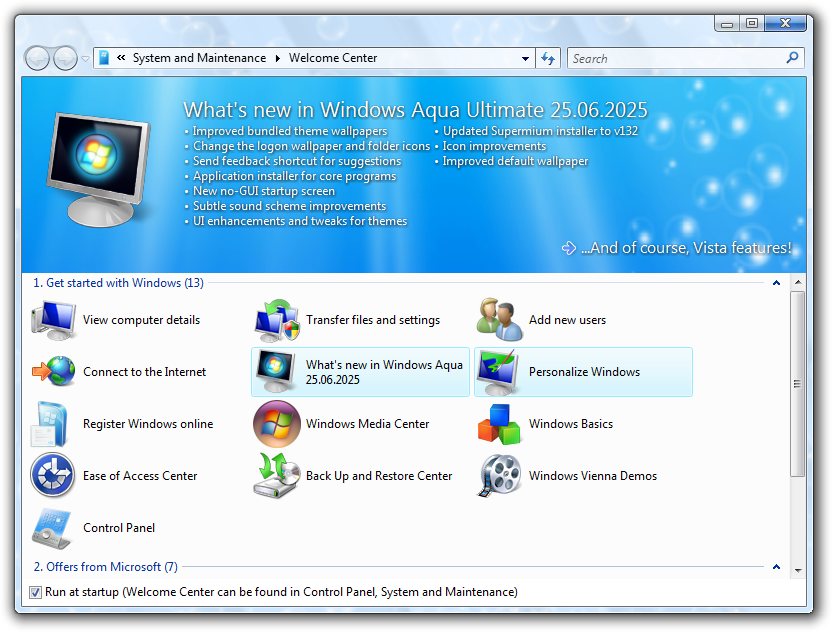Open the recent pages dropdown arrow
Viewport: 832px width, 632px height.
point(85,59)
